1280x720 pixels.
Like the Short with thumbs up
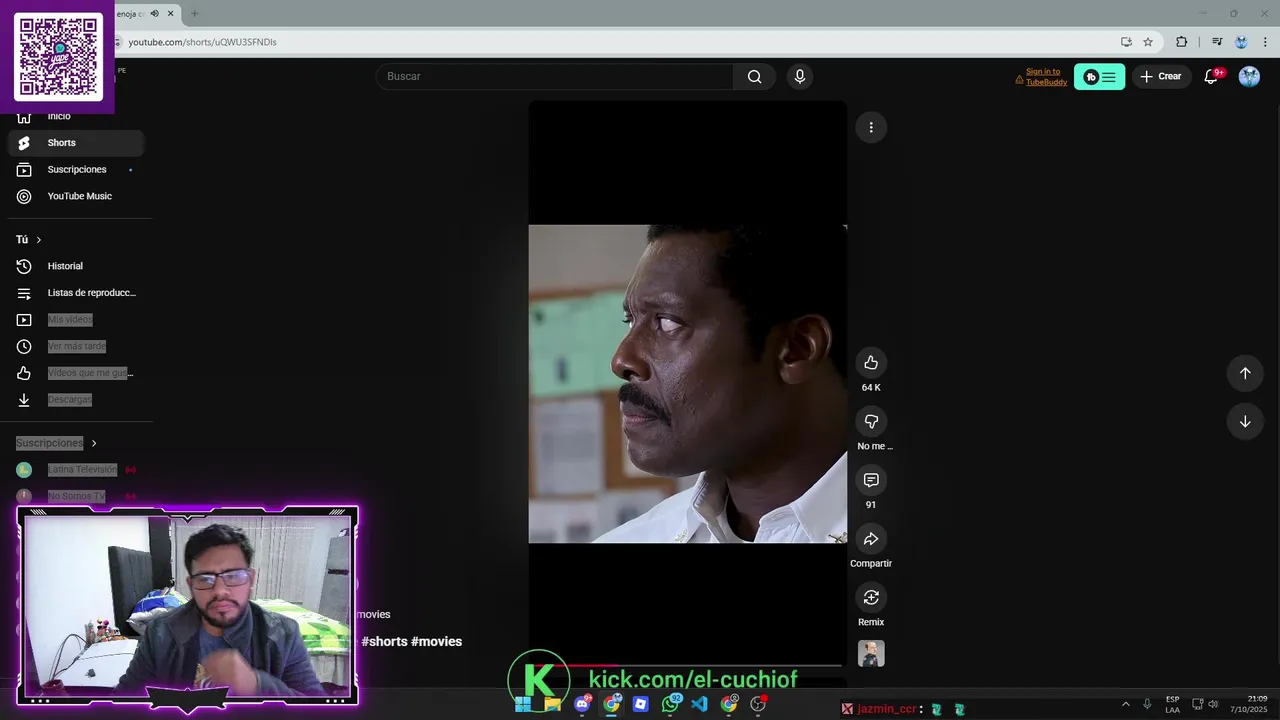(x=871, y=362)
